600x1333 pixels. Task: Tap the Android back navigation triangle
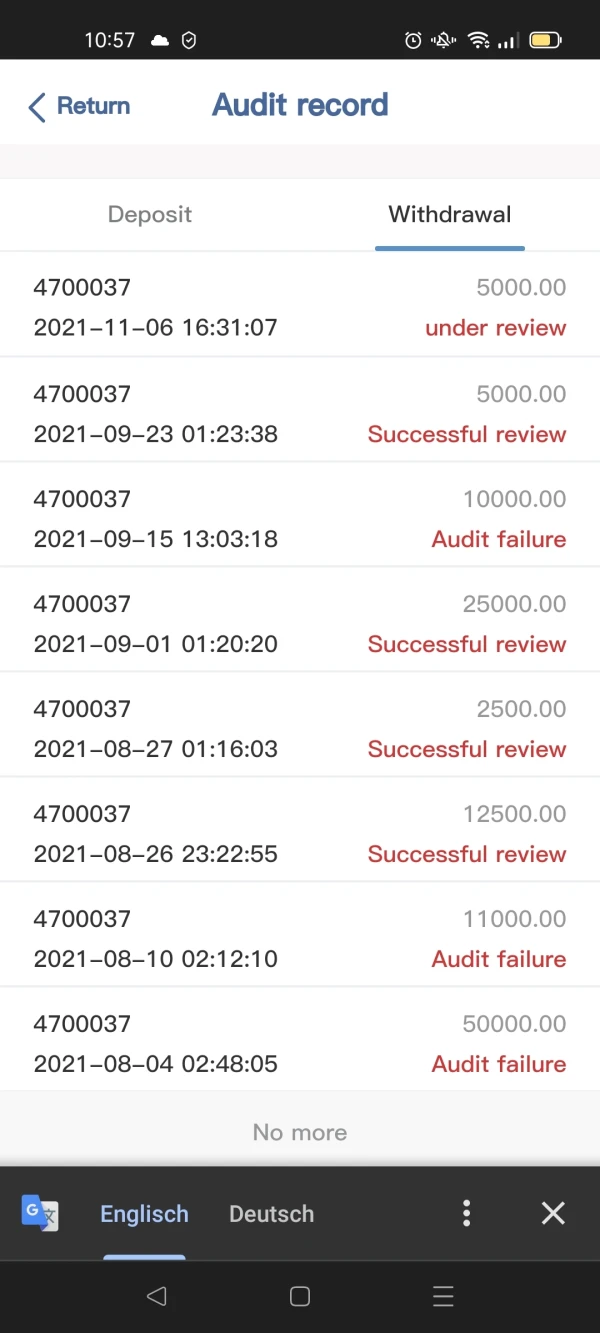coord(156,1296)
